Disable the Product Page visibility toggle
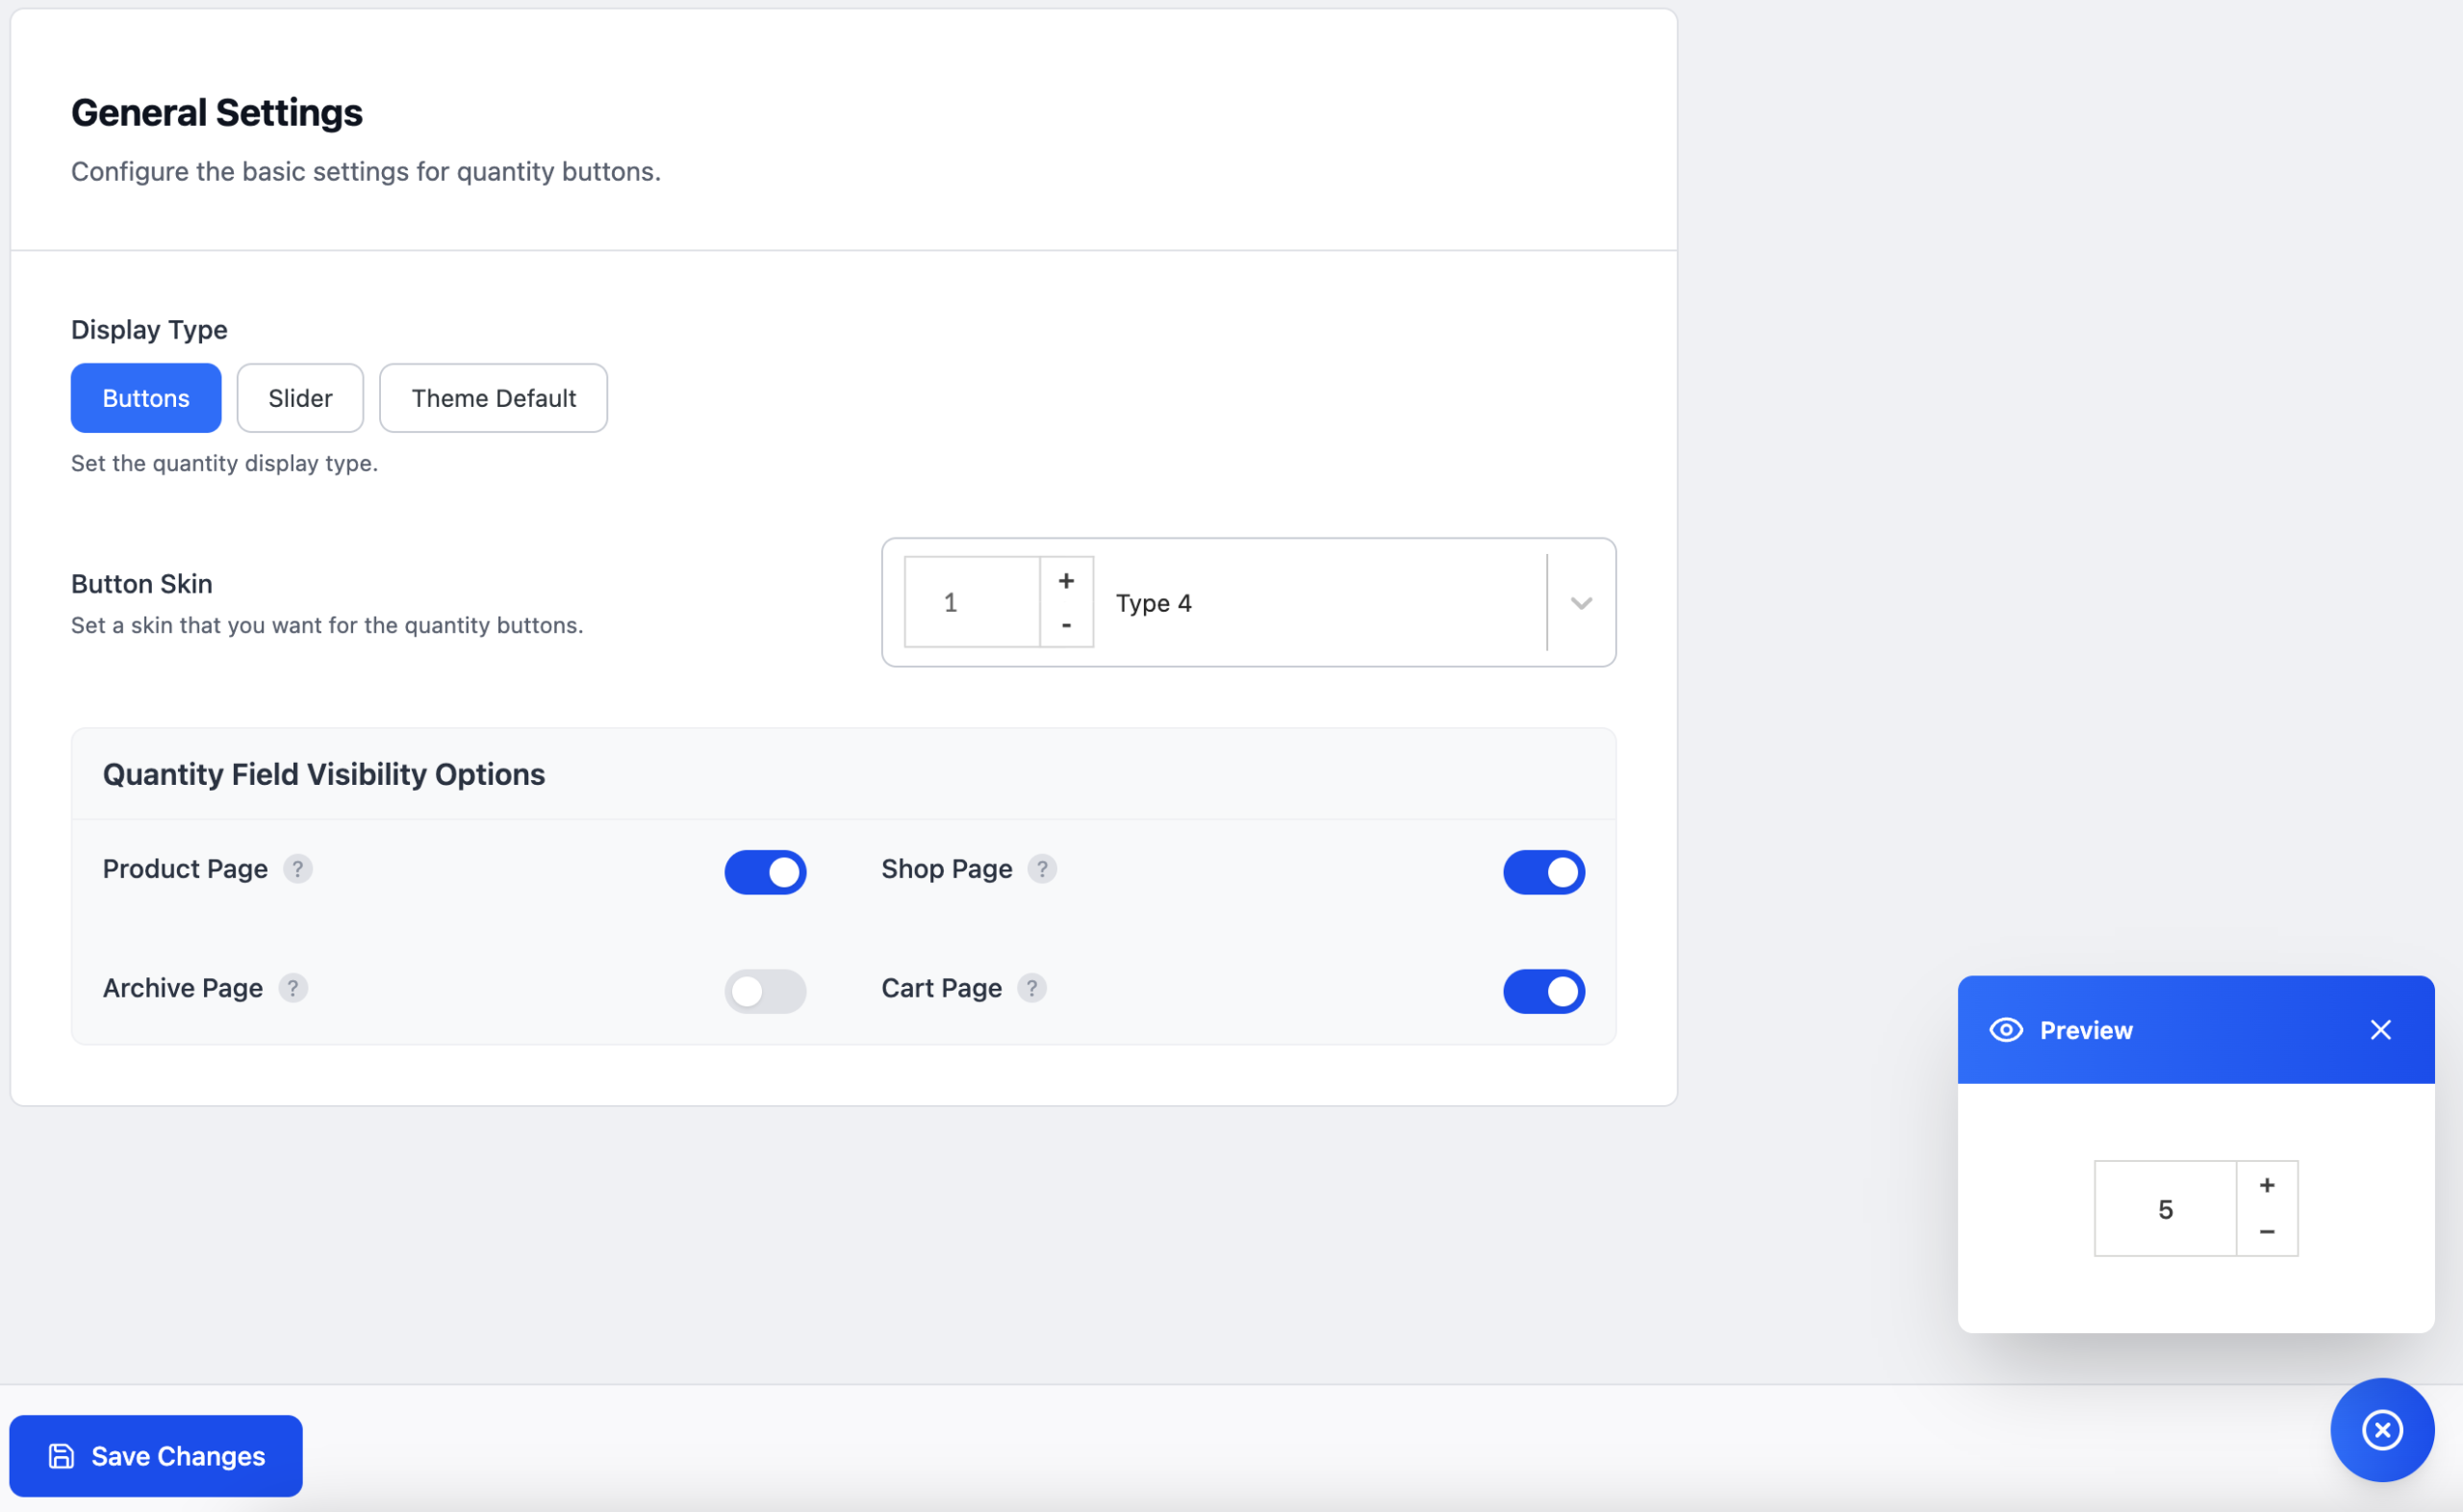The width and height of the screenshot is (2463, 1512). pos(765,872)
